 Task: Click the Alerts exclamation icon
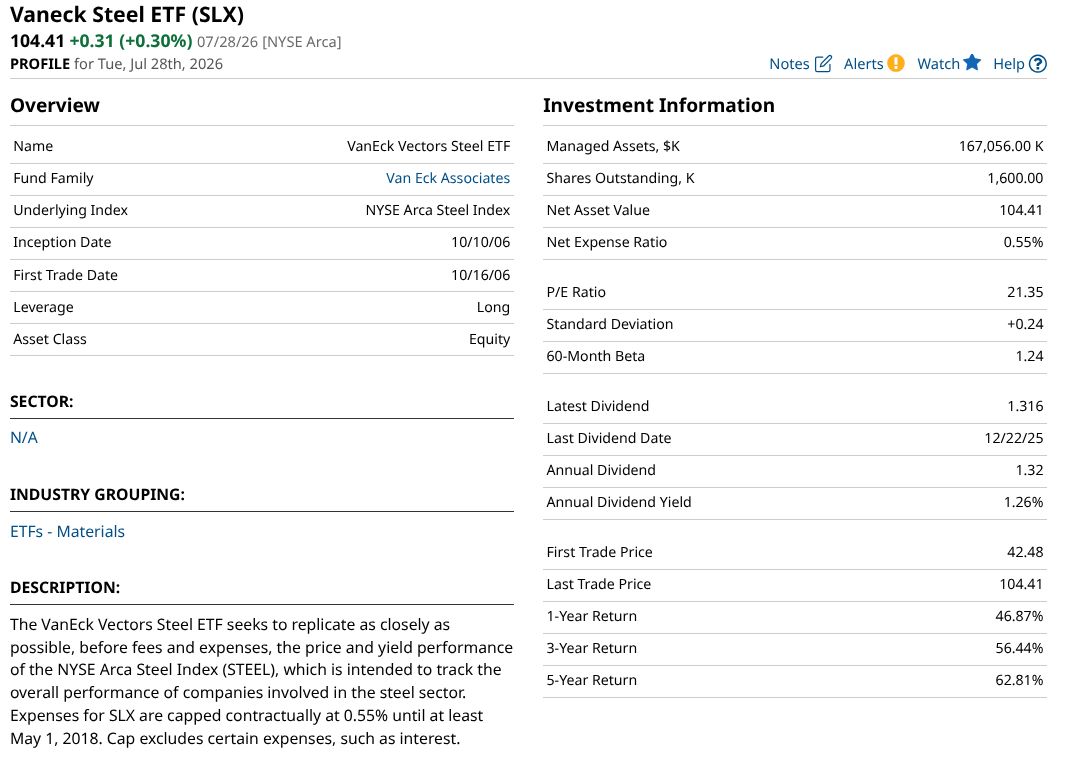point(896,63)
